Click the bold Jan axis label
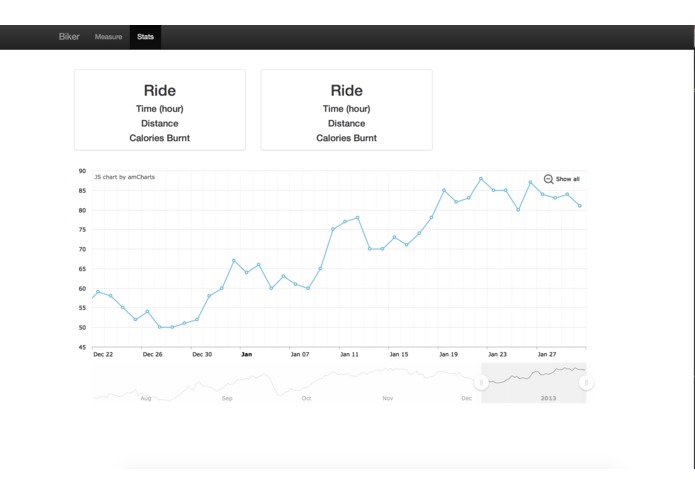The width and height of the screenshot is (695, 494). (246, 354)
